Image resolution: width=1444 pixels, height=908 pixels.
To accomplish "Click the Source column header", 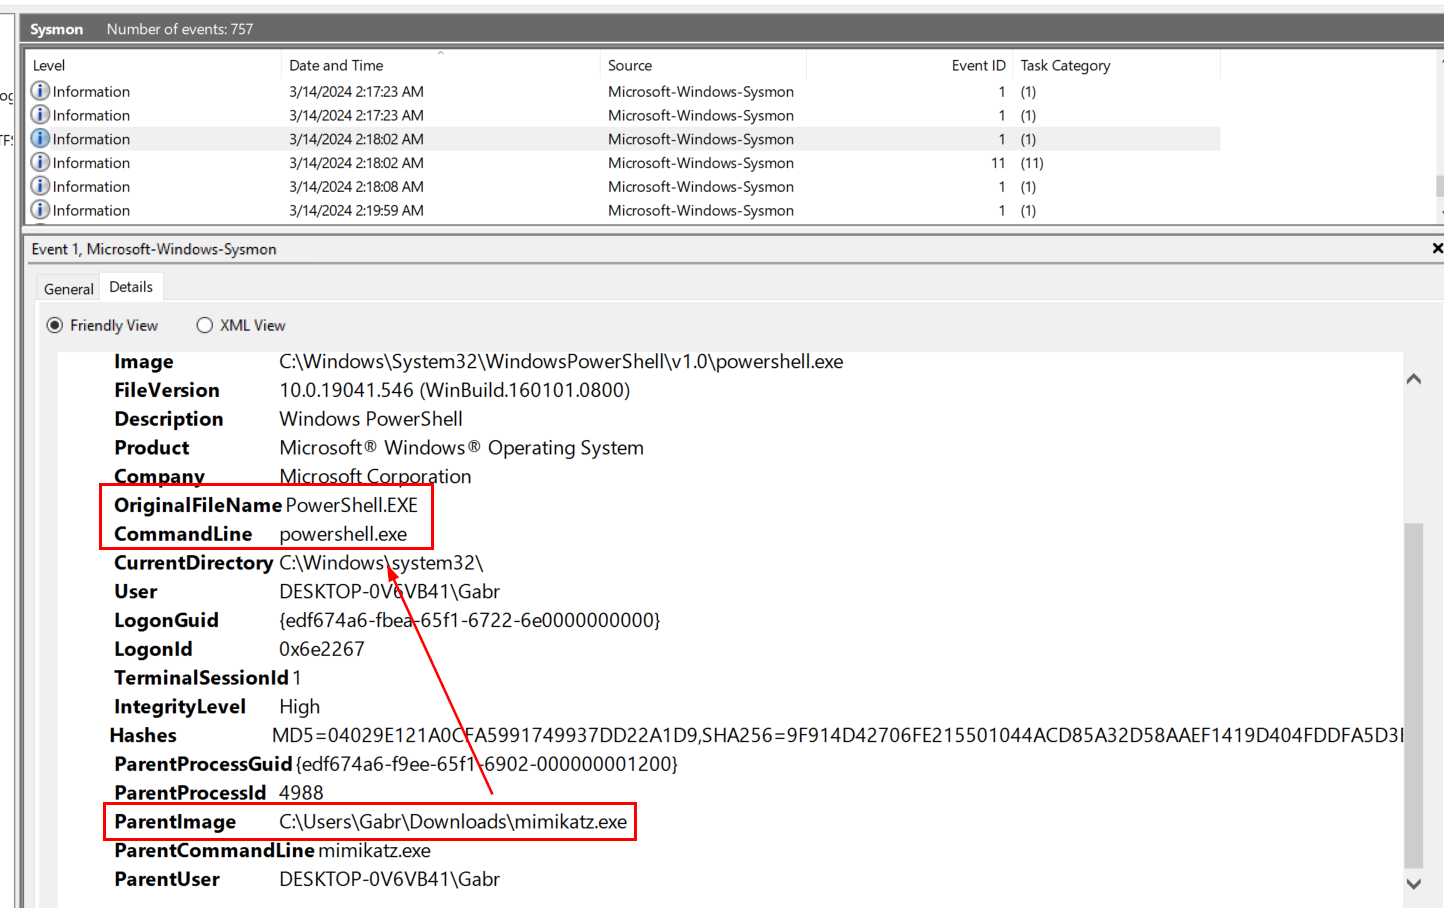I will pos(630,65).
